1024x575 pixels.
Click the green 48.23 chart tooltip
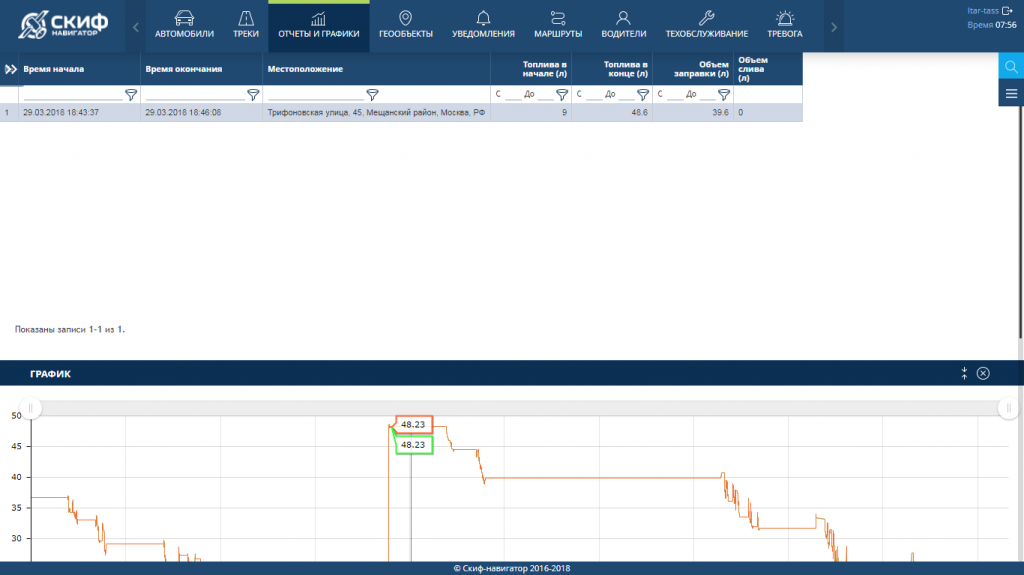(413, 445)
